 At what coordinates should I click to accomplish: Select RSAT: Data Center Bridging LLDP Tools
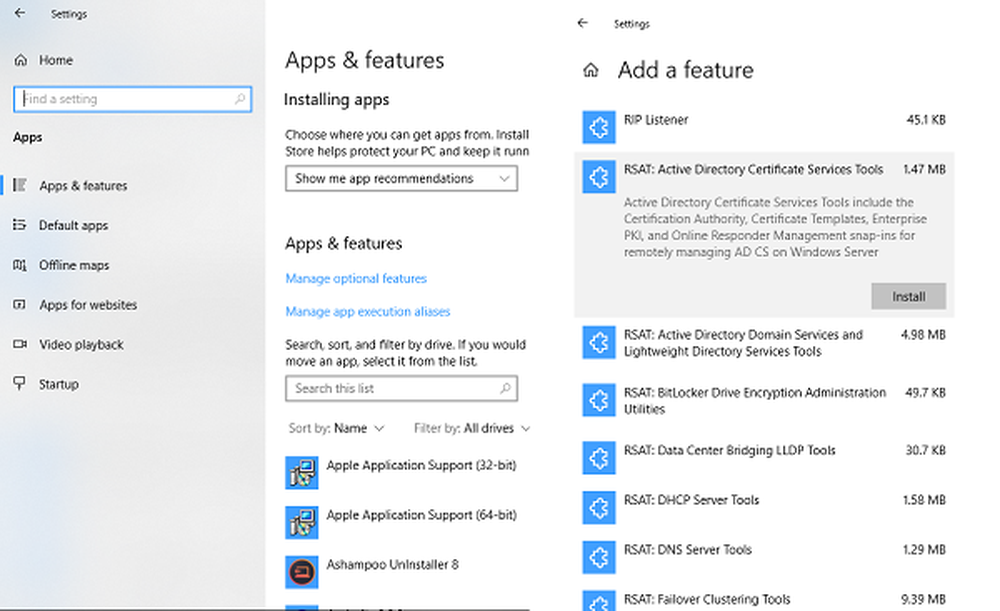click(x=729, y=450)
